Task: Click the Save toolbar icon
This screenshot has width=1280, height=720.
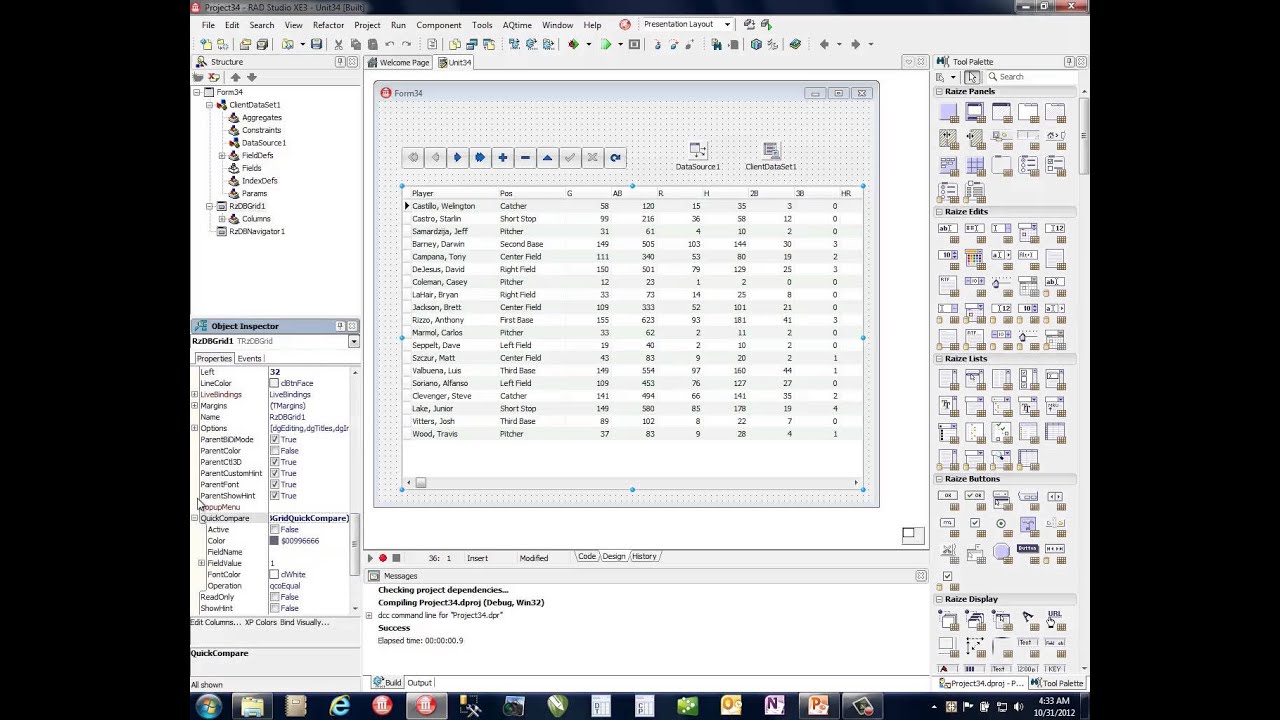Action: click(x=316, y=44)
